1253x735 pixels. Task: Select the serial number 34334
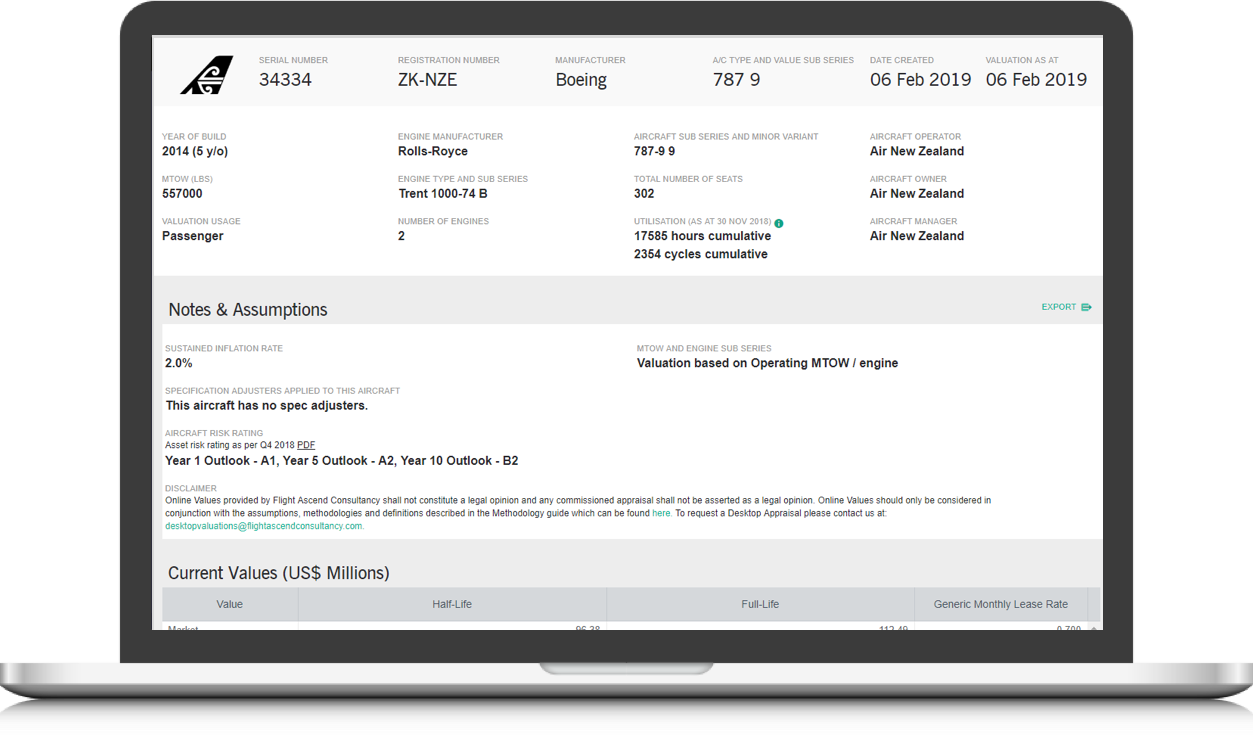point(285,80)
